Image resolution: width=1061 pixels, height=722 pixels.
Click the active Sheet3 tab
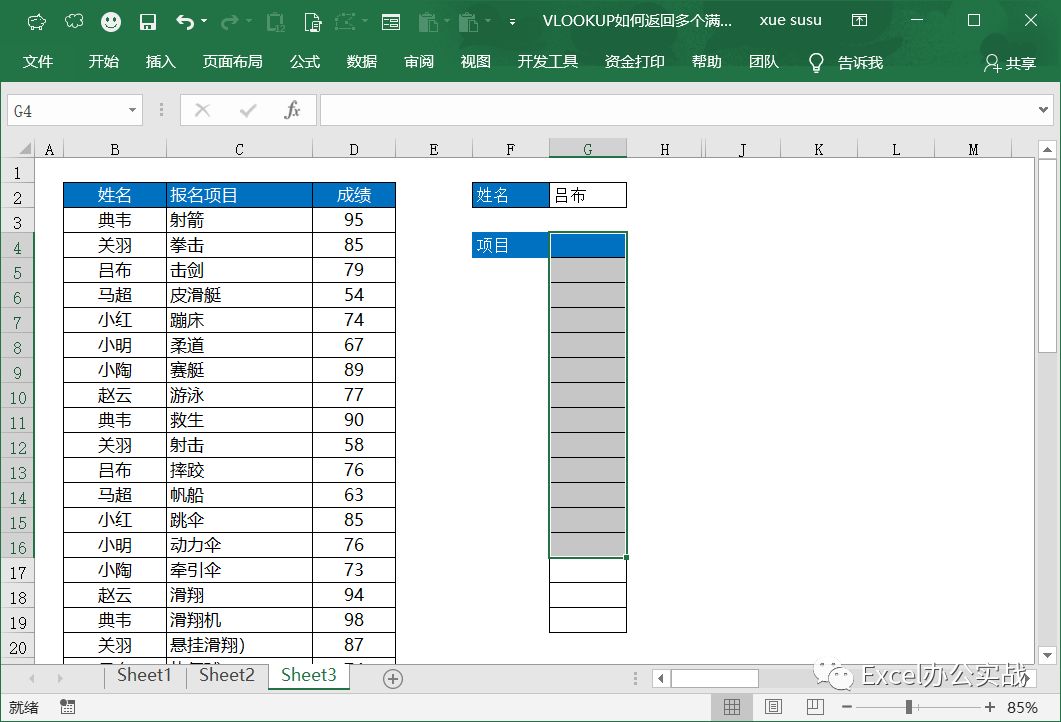tap(309, 675)
